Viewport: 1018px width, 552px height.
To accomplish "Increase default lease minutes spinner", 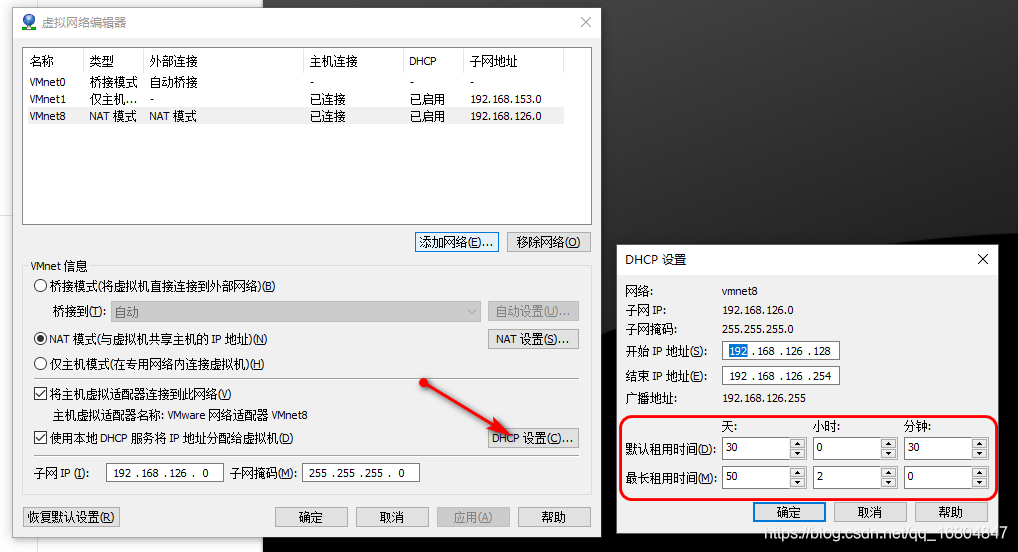I will [980, 443].
